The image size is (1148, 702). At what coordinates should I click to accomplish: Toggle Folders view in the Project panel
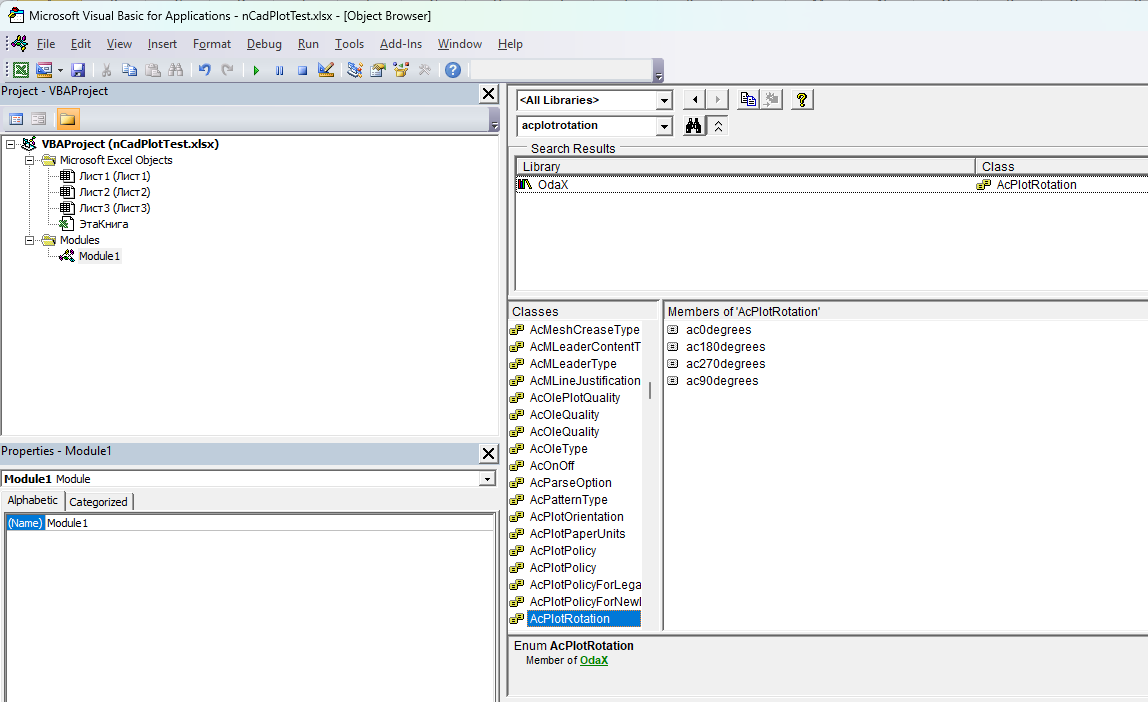click(x=67, y=119)
